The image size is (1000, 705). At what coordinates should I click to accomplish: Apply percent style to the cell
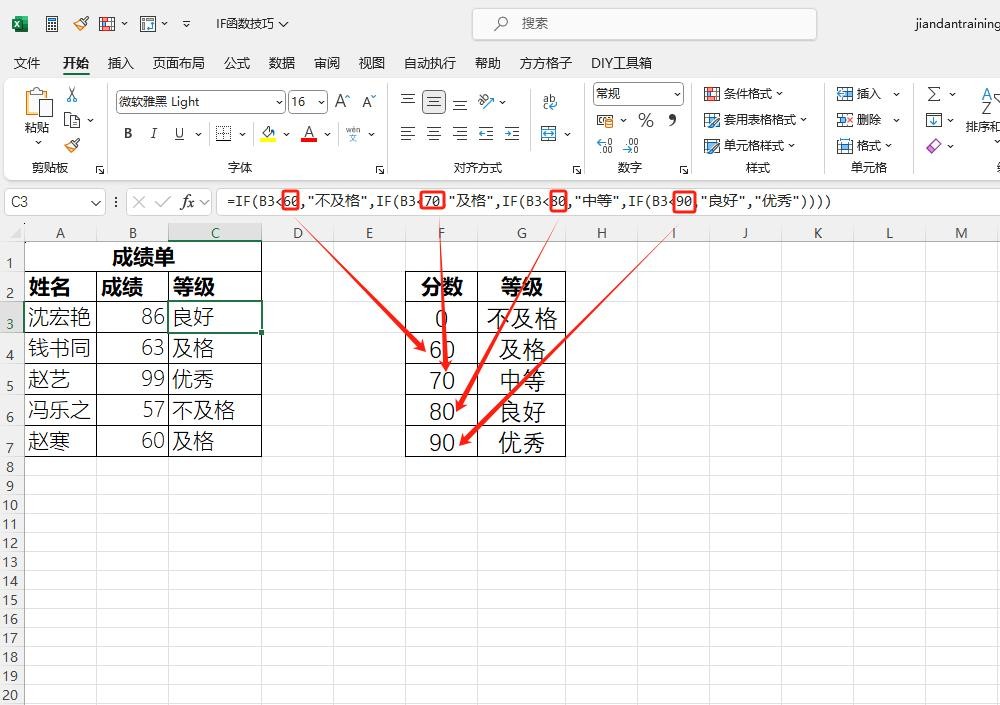click(x=646, y=120)
